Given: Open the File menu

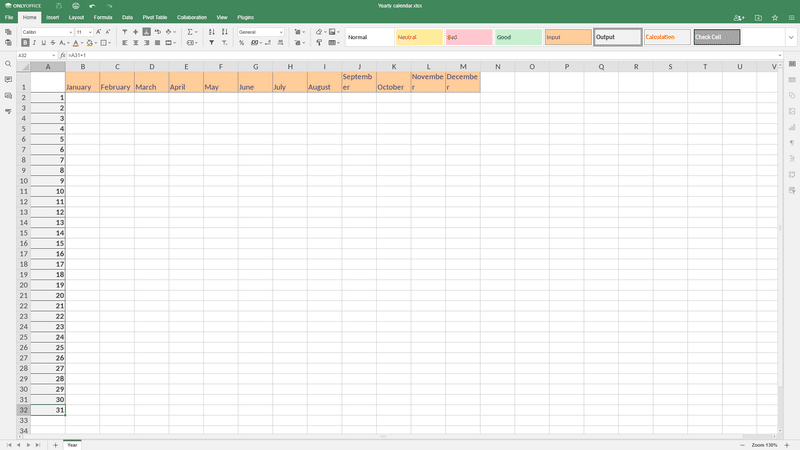Looking at the screenshot, I should [9, 17].
